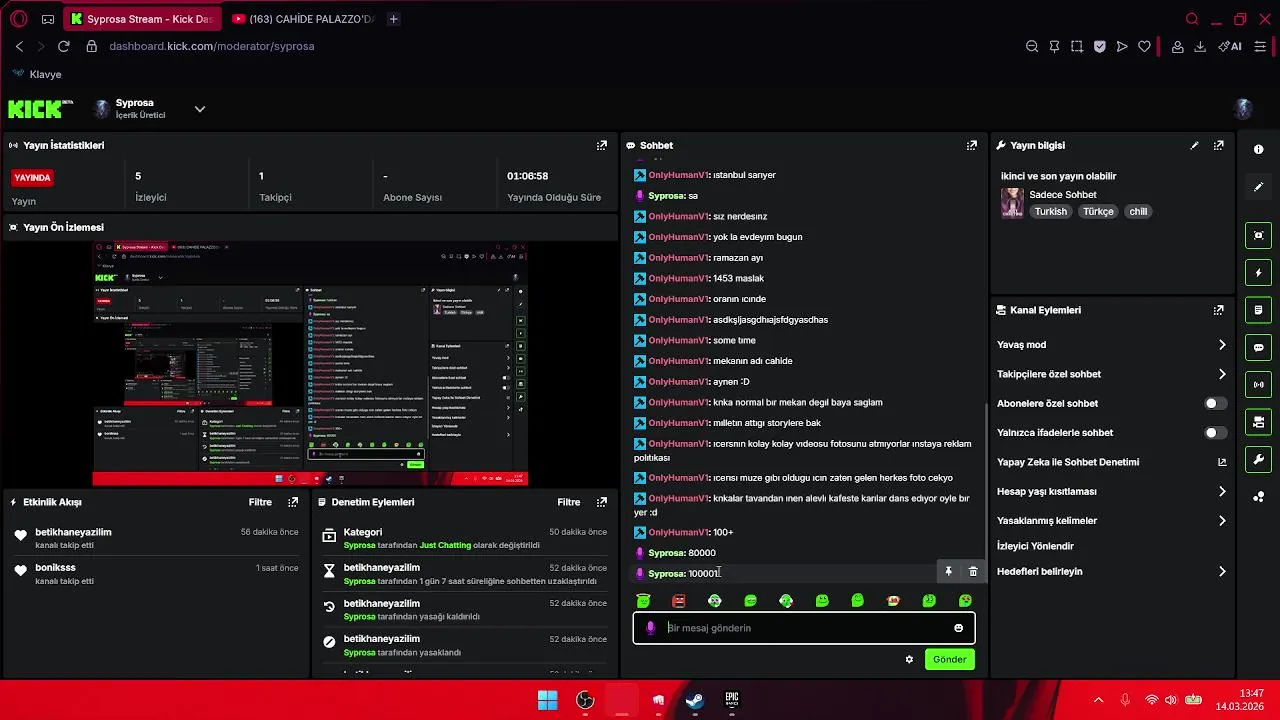The image size is (1280, 720).
Task: Pop out the Kanal Eylemleri panel
Action: (x=1218, y=310)
